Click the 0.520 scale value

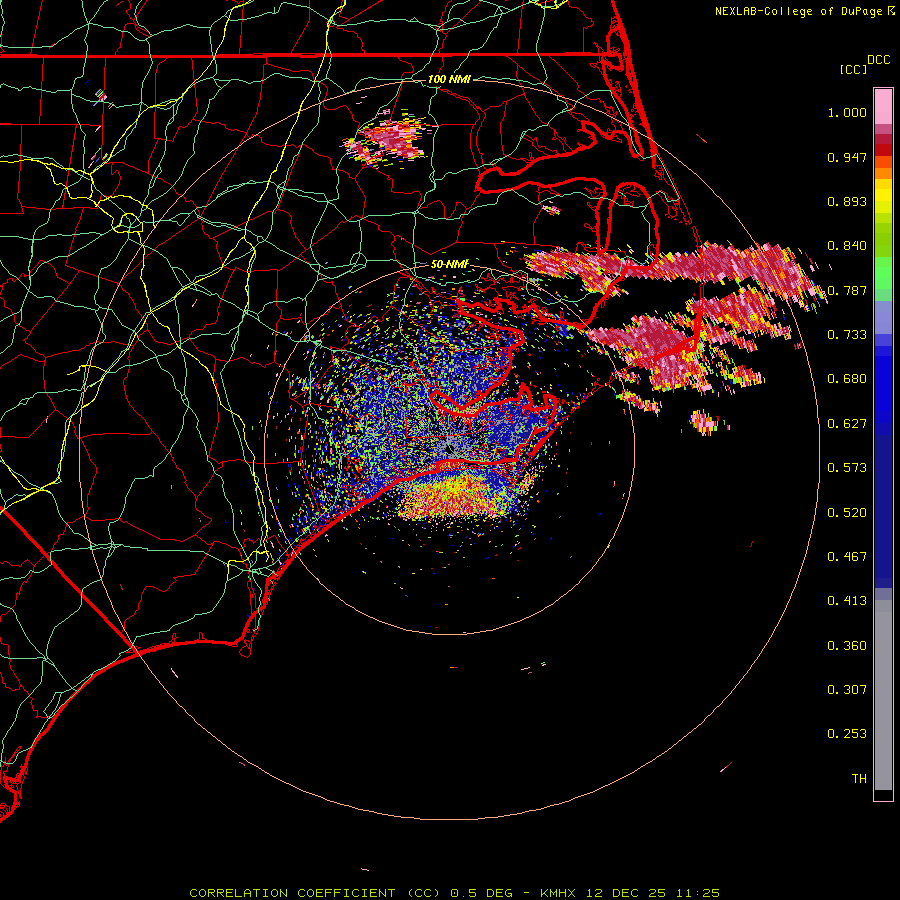click(847, 513)
